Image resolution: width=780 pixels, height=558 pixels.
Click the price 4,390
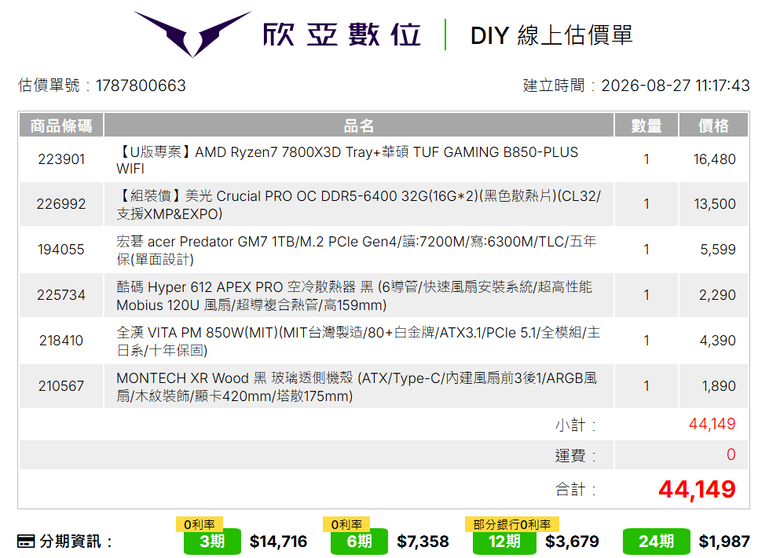718,340
